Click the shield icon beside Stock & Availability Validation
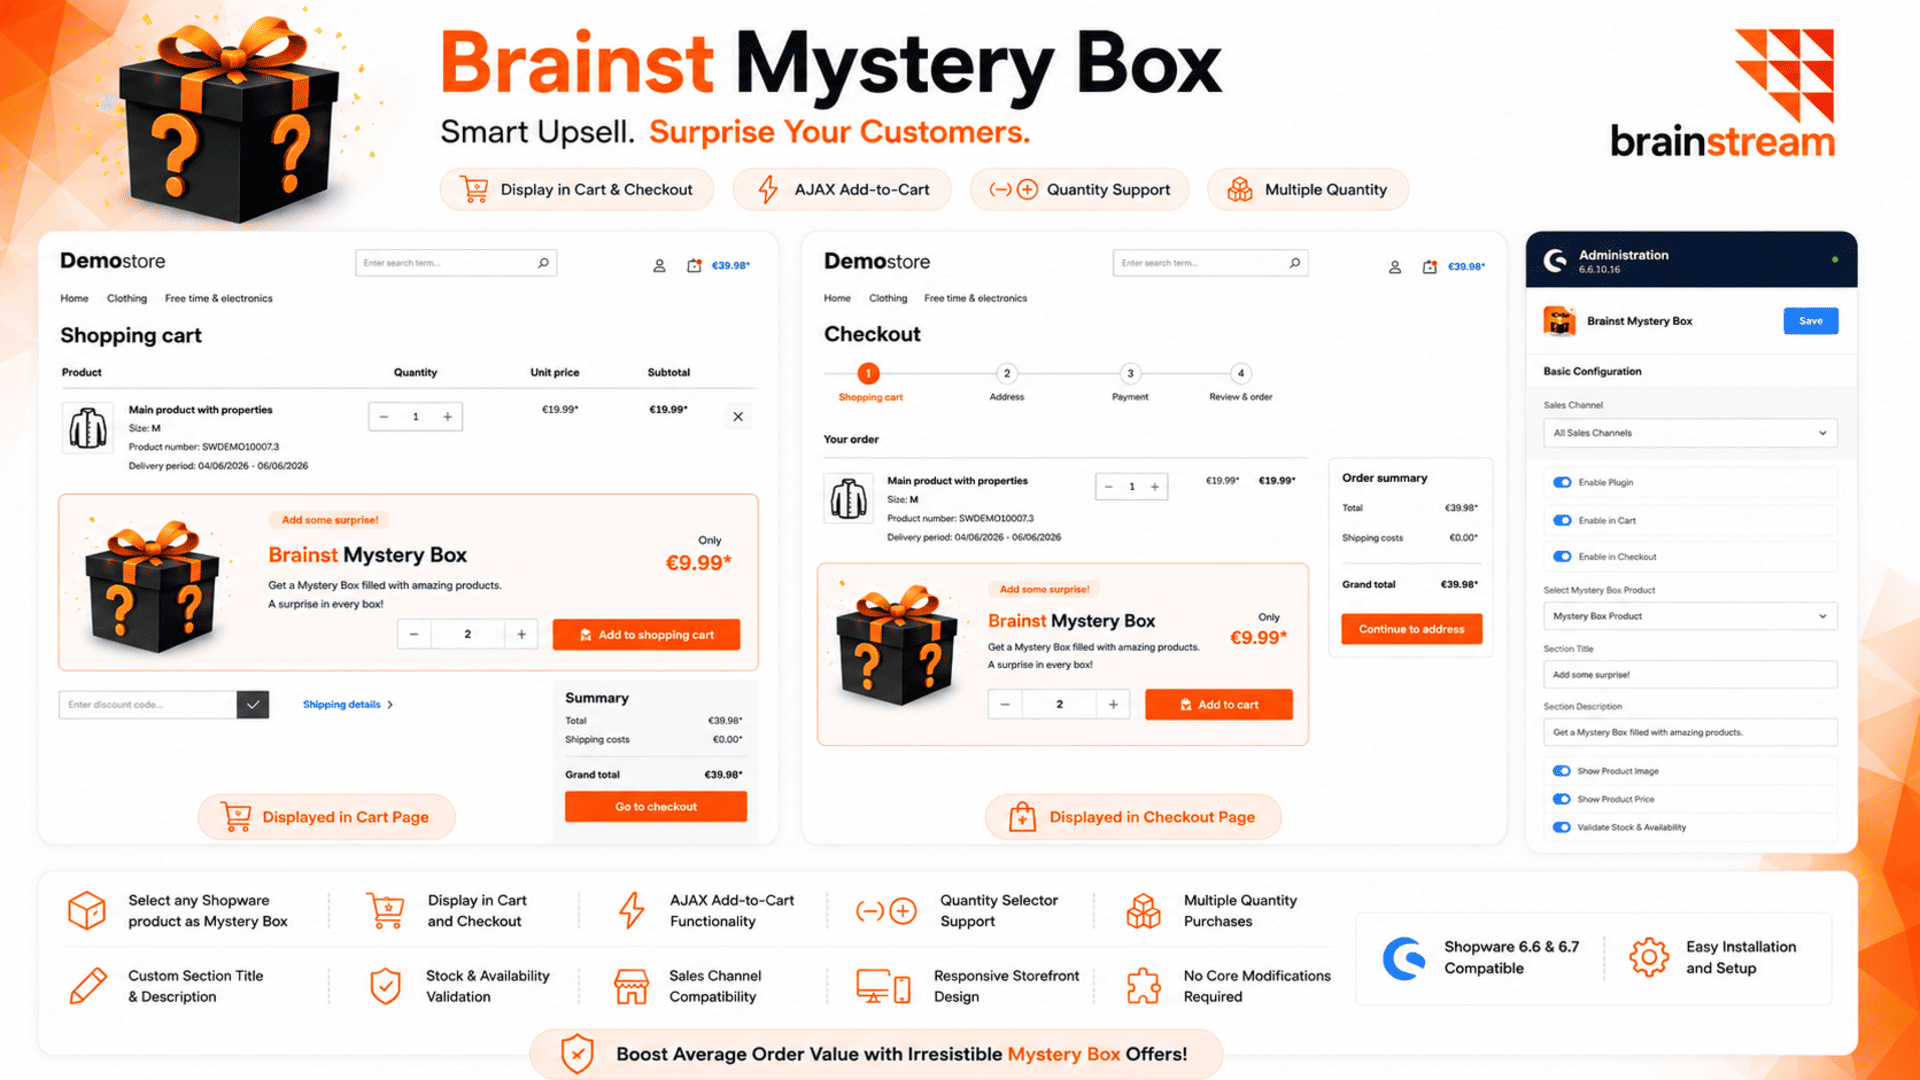1920x1080 pixels. click(385, 986)
